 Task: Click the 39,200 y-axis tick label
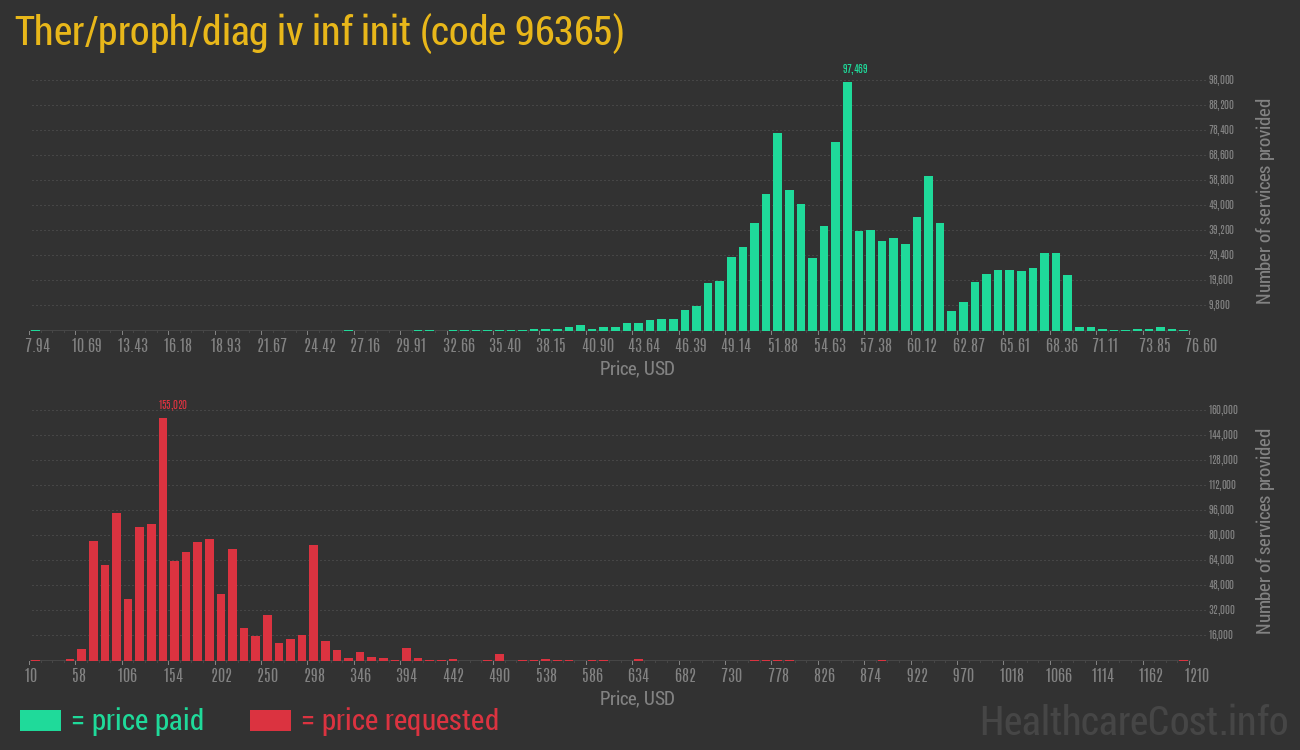click(1221, 230)
